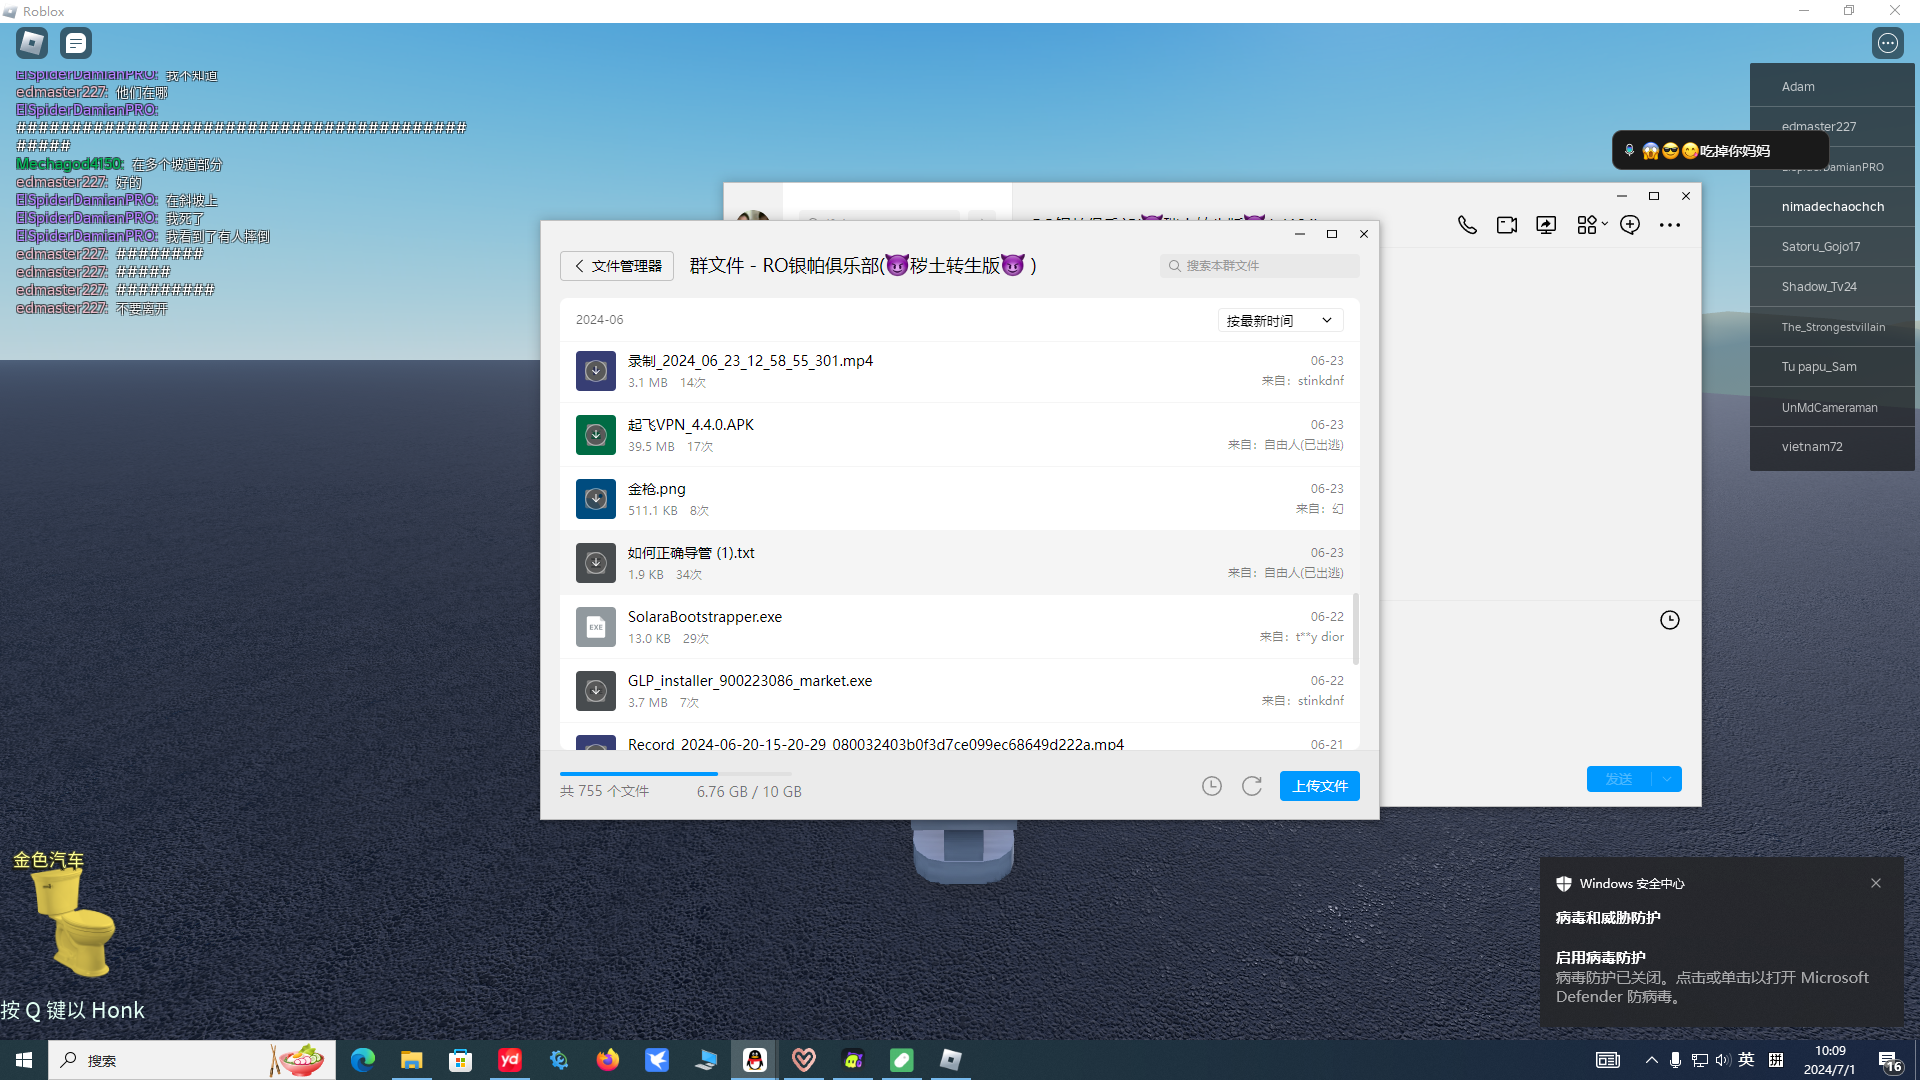Download the 起飞VPN_4.4.0.APK file icon
This screenshot has width=1920, height=1080.
[596, 435]
